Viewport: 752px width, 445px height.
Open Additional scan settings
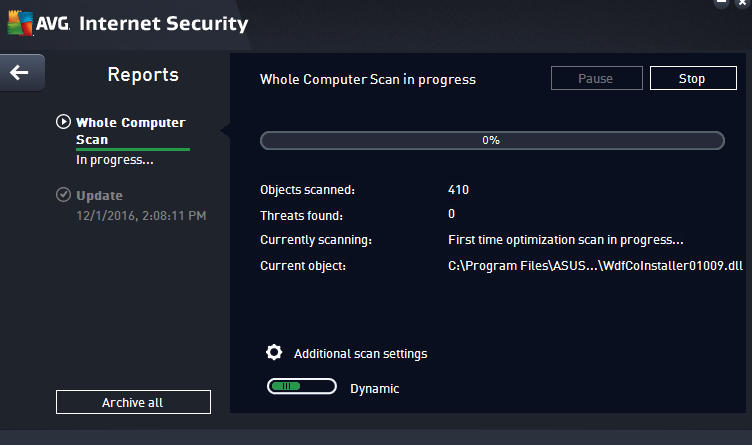pos(360,353)
